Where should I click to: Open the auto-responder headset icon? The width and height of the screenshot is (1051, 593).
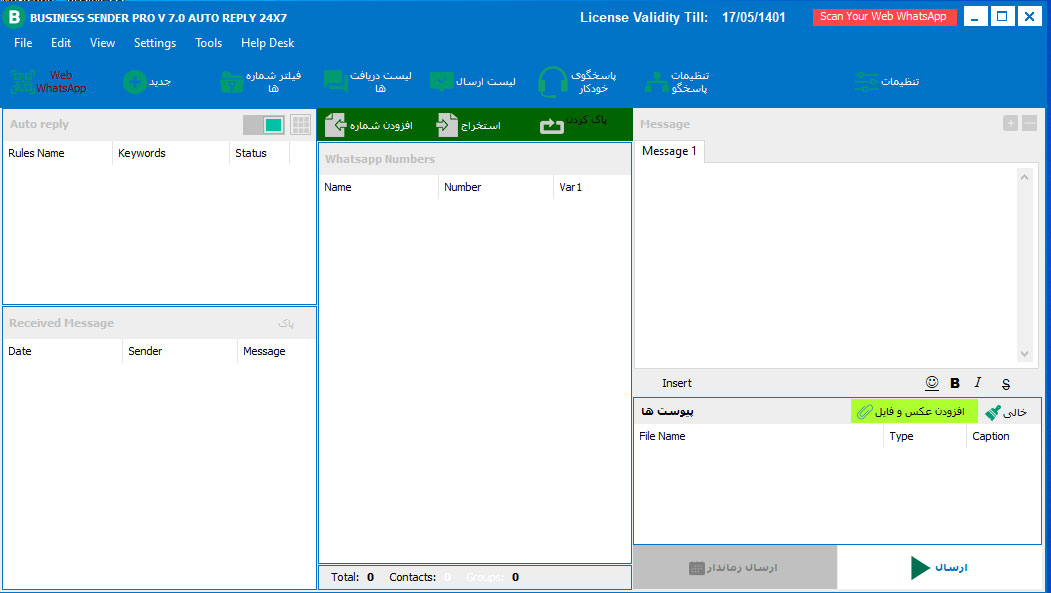tap(552, 82)
